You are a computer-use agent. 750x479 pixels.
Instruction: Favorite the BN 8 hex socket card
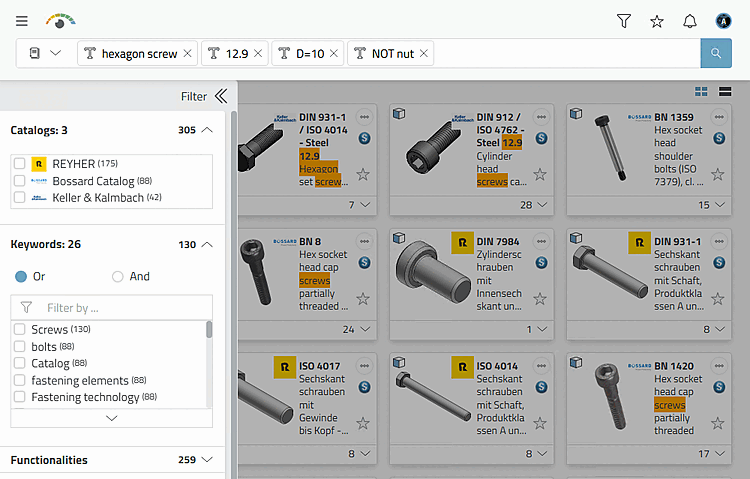click(363, 299)
